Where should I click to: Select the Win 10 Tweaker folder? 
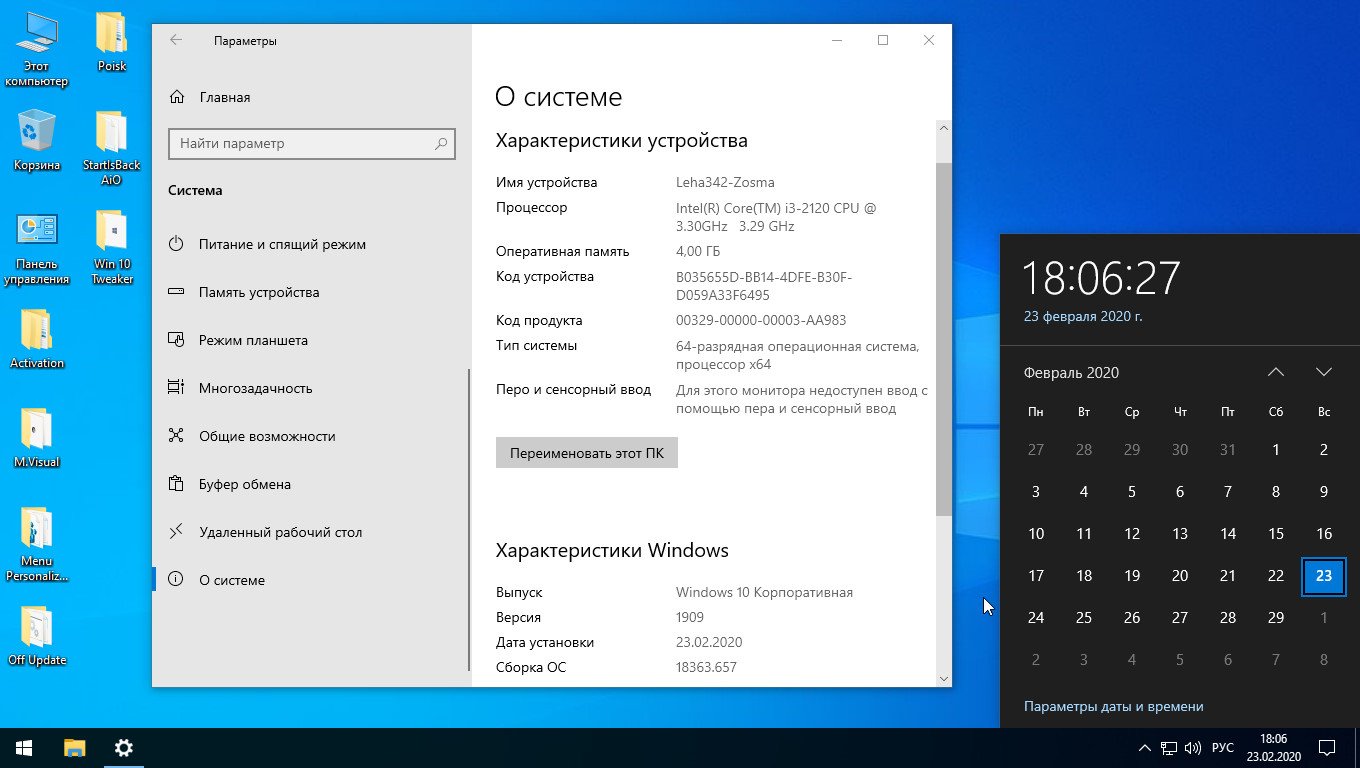tap(112, 248)
